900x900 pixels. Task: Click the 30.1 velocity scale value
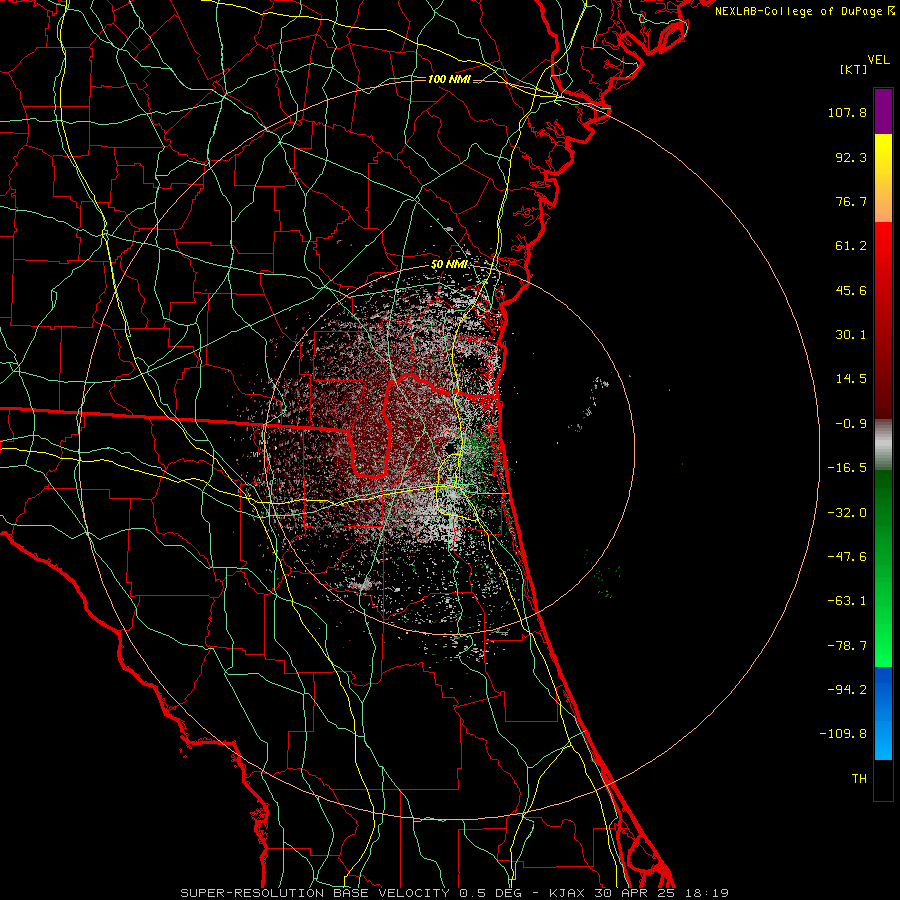[x=851, y=335]
